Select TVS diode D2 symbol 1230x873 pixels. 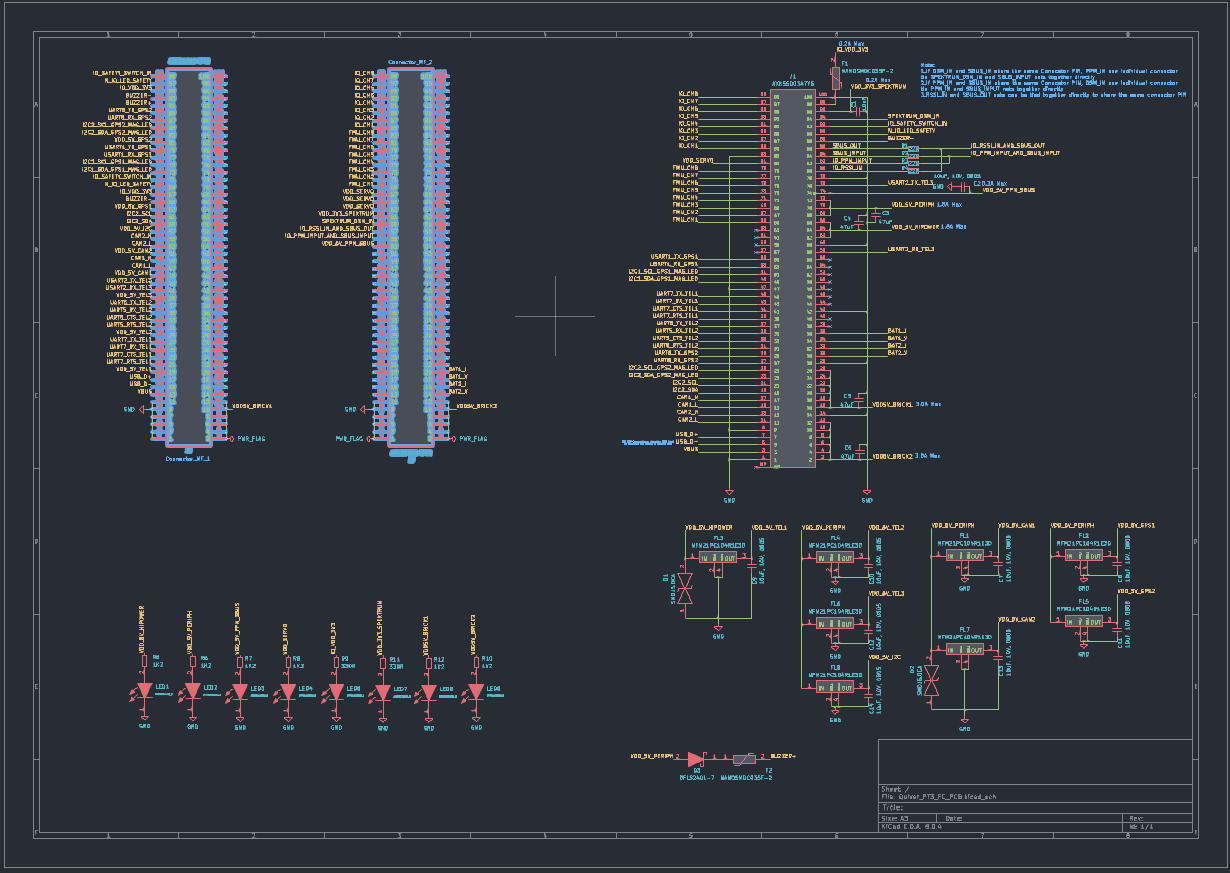[933, 682]
